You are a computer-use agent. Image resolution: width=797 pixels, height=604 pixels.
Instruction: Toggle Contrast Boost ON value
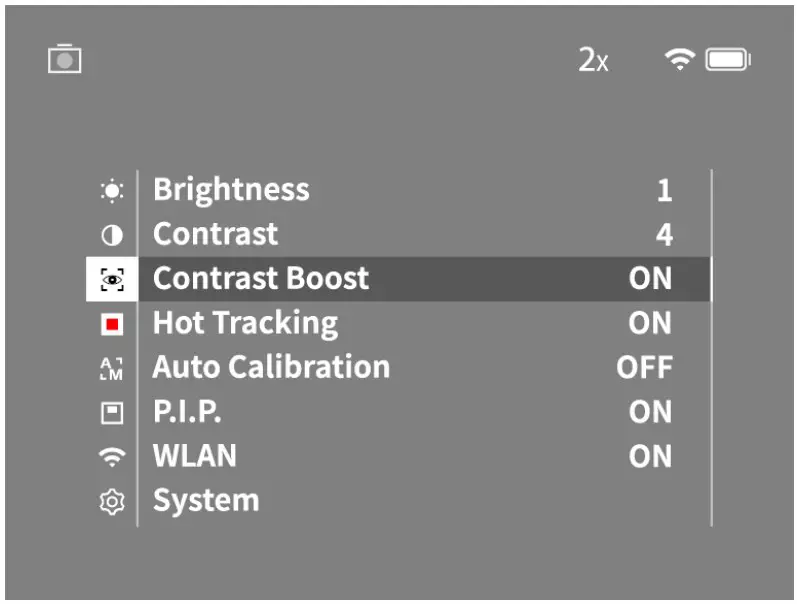[650, 279]
